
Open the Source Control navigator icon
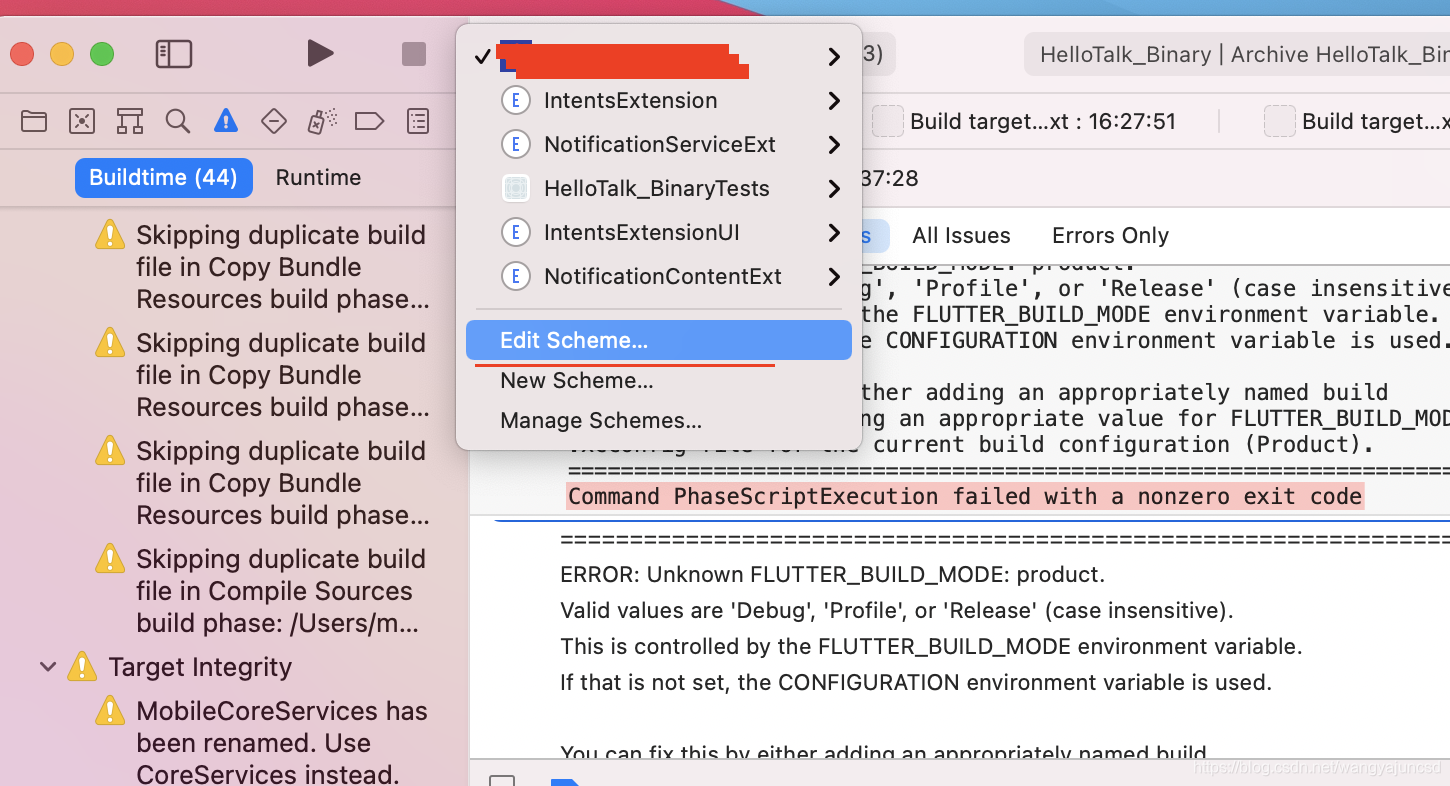tap(82, 122)
